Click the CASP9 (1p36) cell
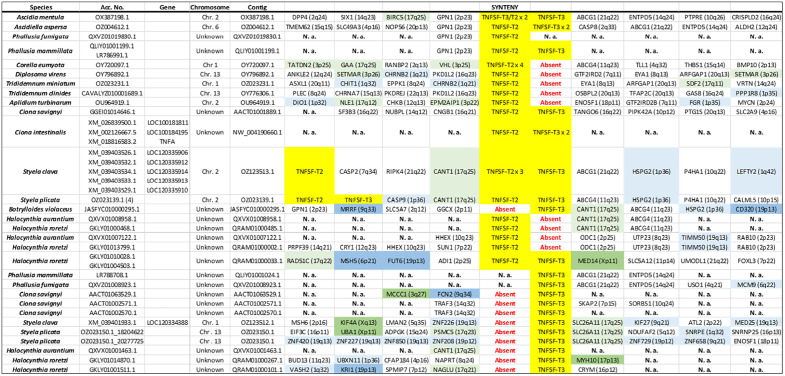The width and height of the screenshot is (785, 376). click(x=406, y=200)
